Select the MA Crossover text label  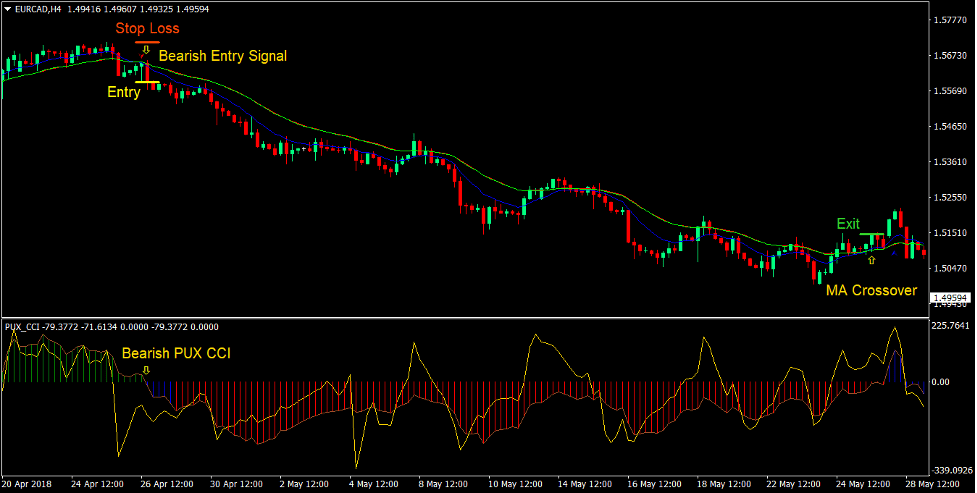pyautogui.click(x=872, y=290)
